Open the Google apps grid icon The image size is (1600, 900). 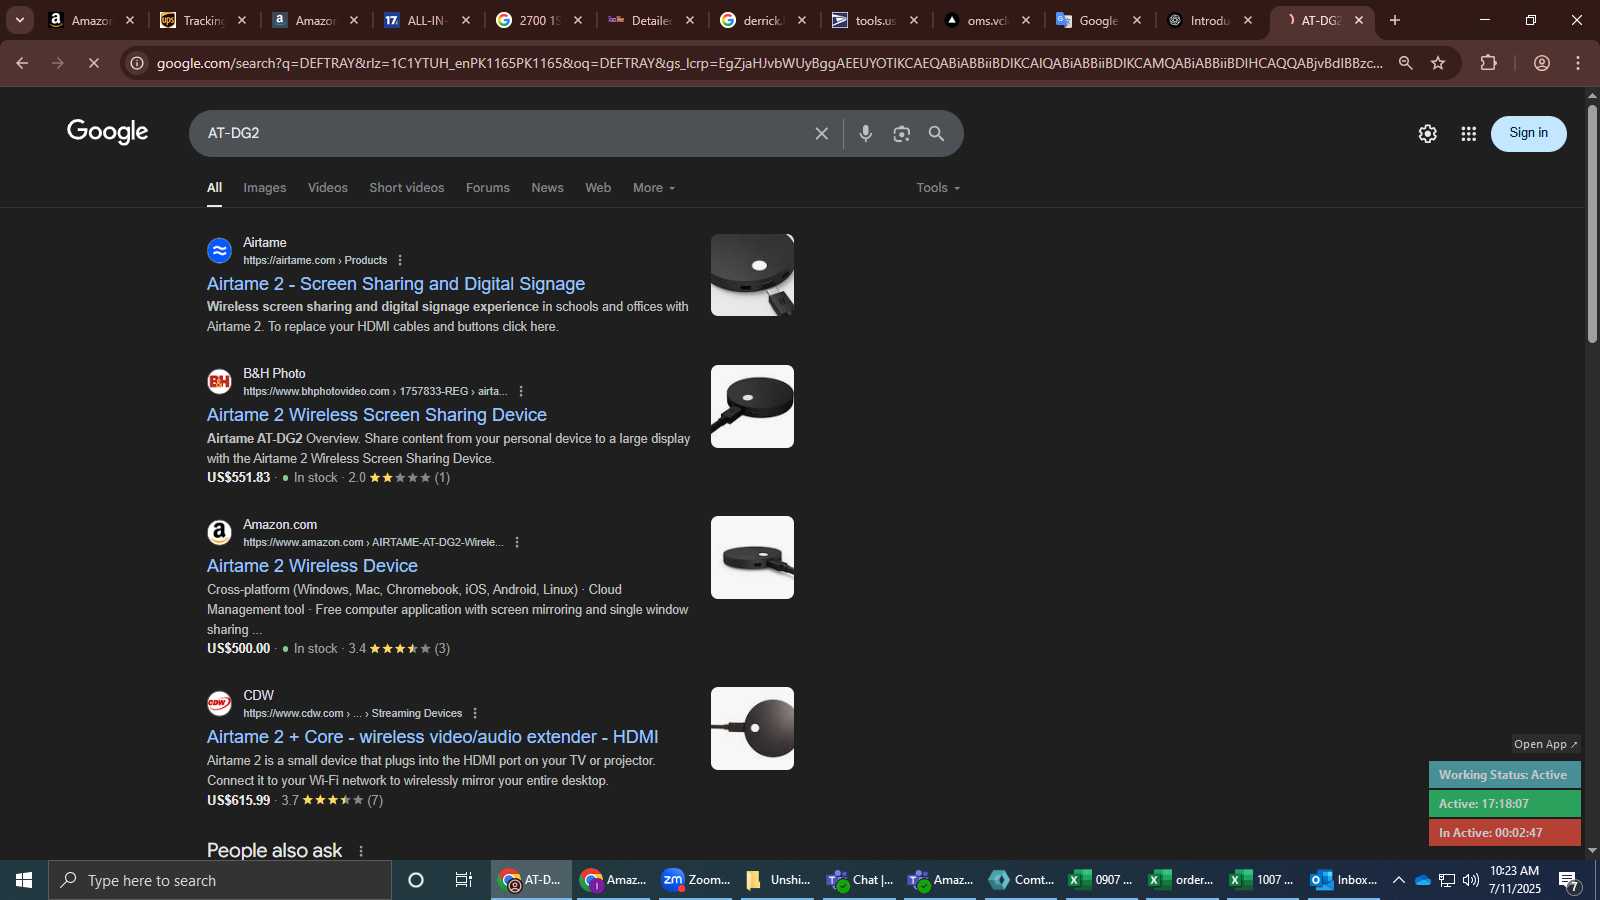coord(1468,134)
